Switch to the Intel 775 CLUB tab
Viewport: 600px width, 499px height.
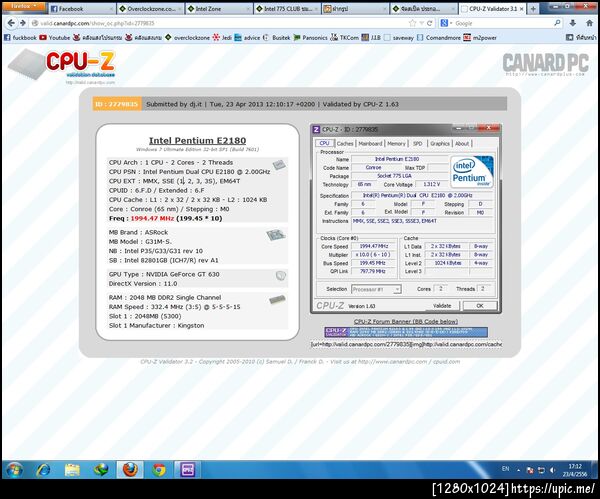287,8
